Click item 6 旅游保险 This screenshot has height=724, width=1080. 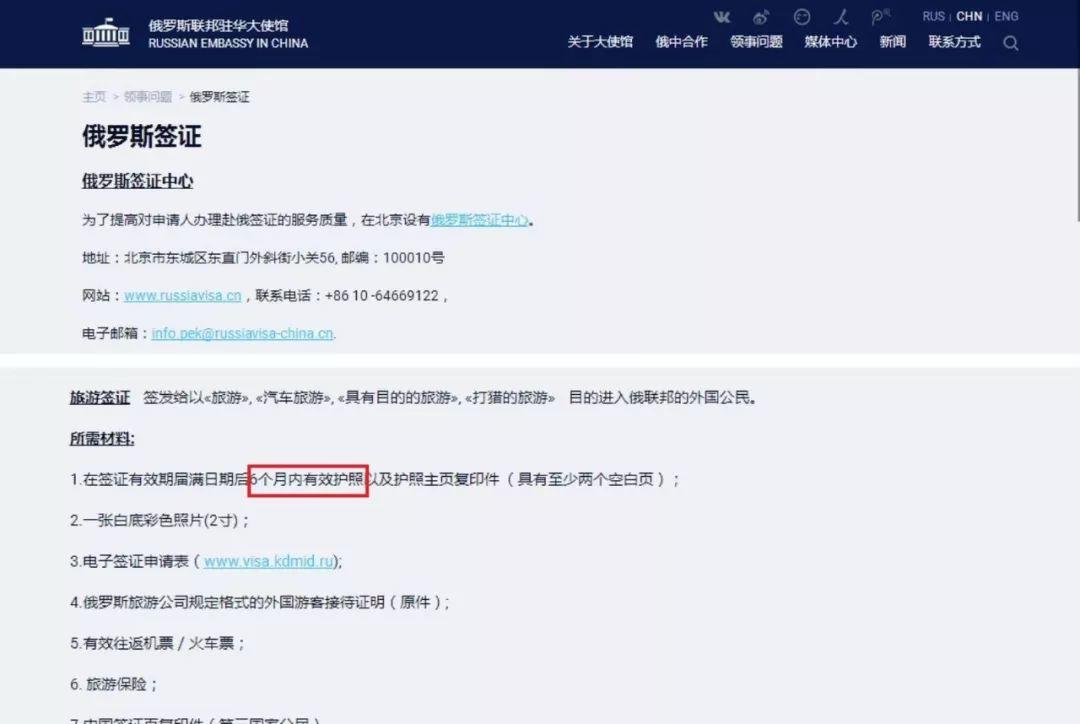[114, 685]
